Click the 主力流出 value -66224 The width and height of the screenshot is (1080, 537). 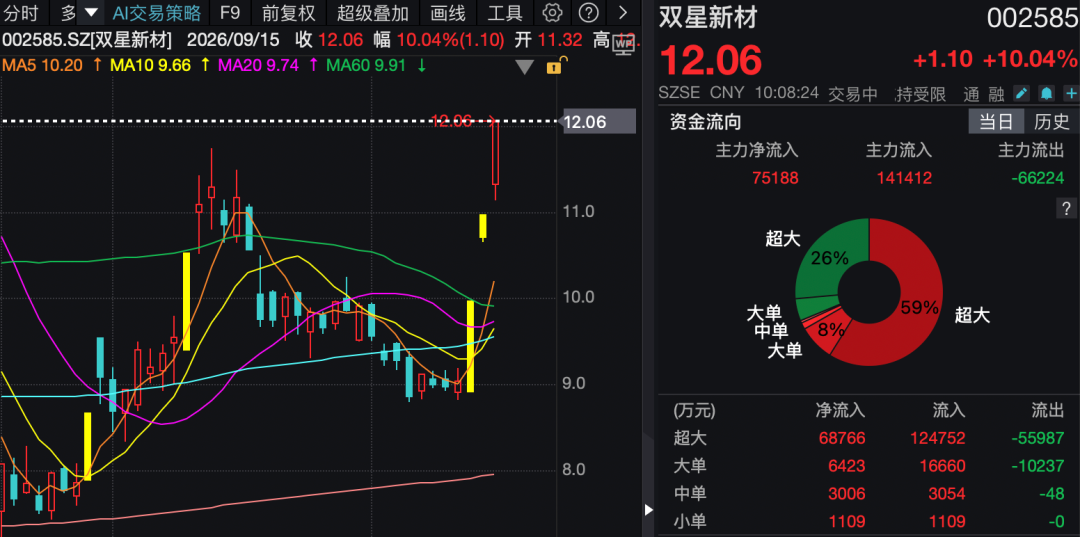click(x=1037, y=178)
